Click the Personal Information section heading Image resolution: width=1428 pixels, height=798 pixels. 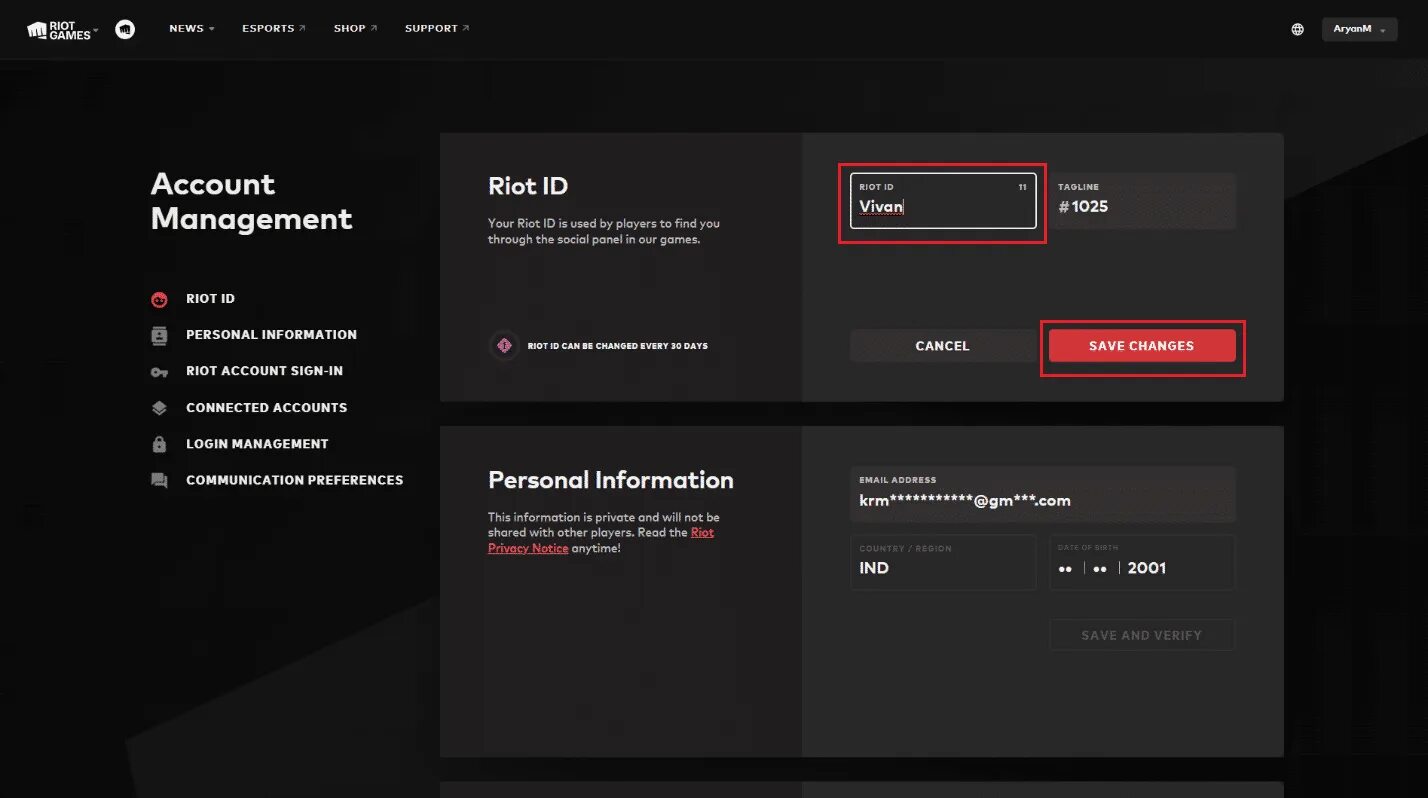611,480
